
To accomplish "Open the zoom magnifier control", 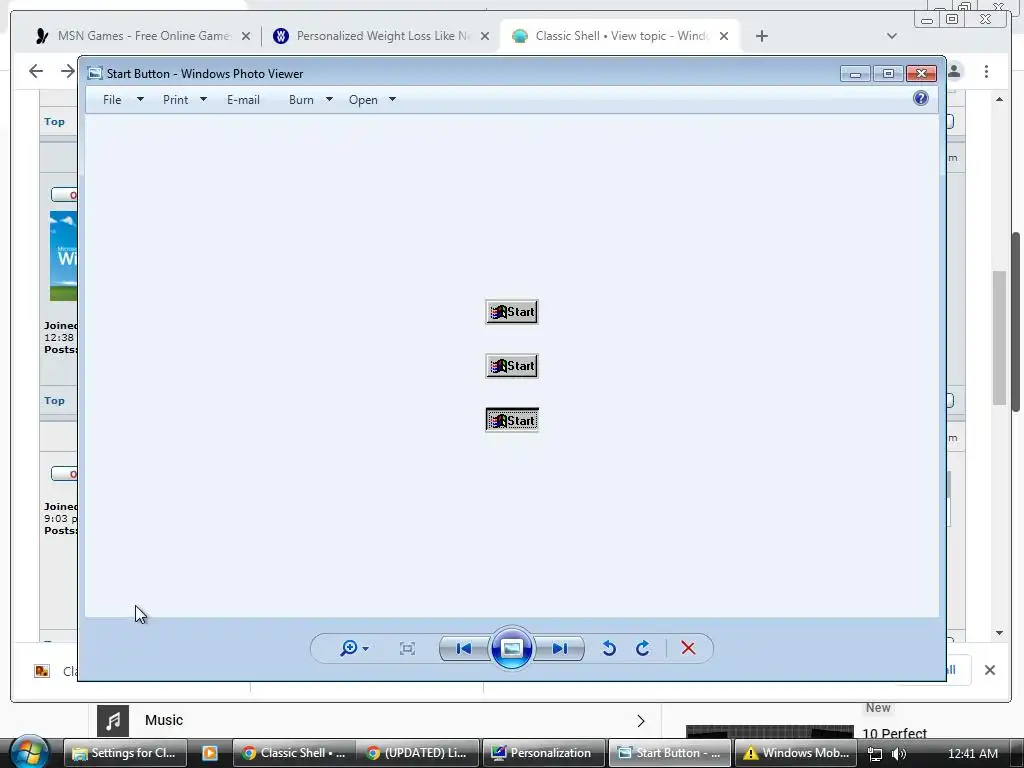I will (x=349, y=648).
